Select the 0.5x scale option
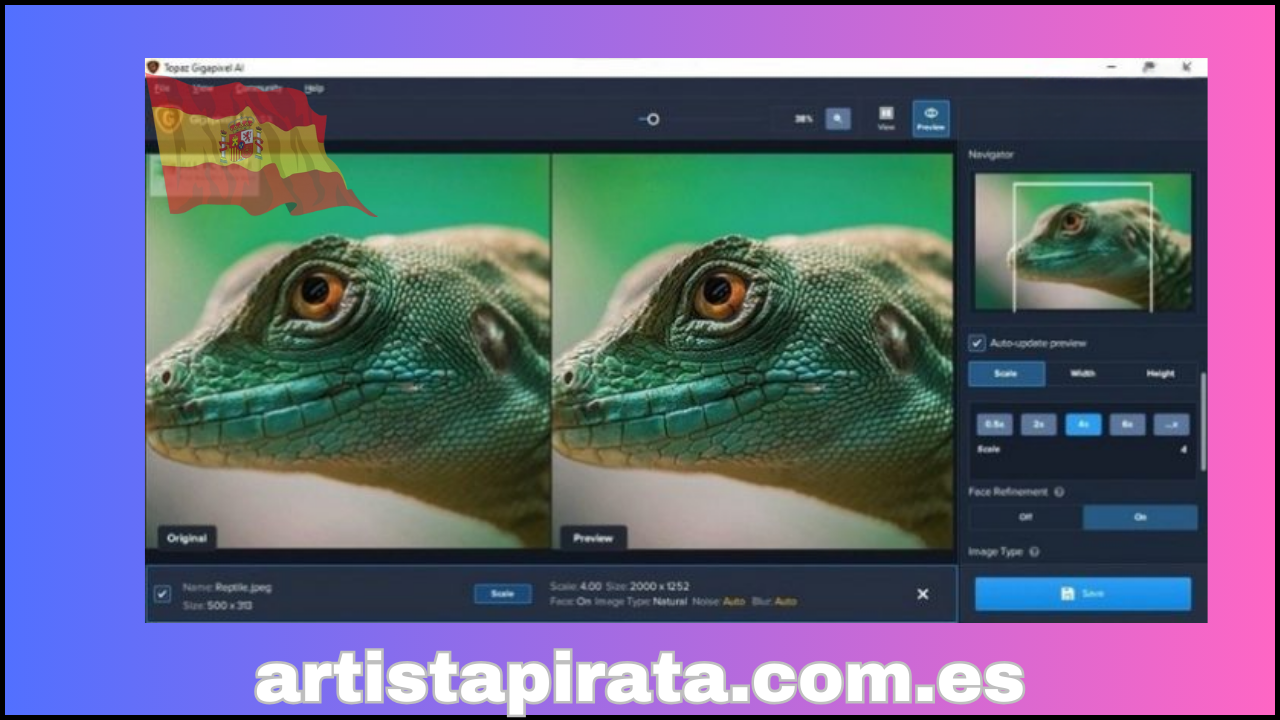 point(994,424)
